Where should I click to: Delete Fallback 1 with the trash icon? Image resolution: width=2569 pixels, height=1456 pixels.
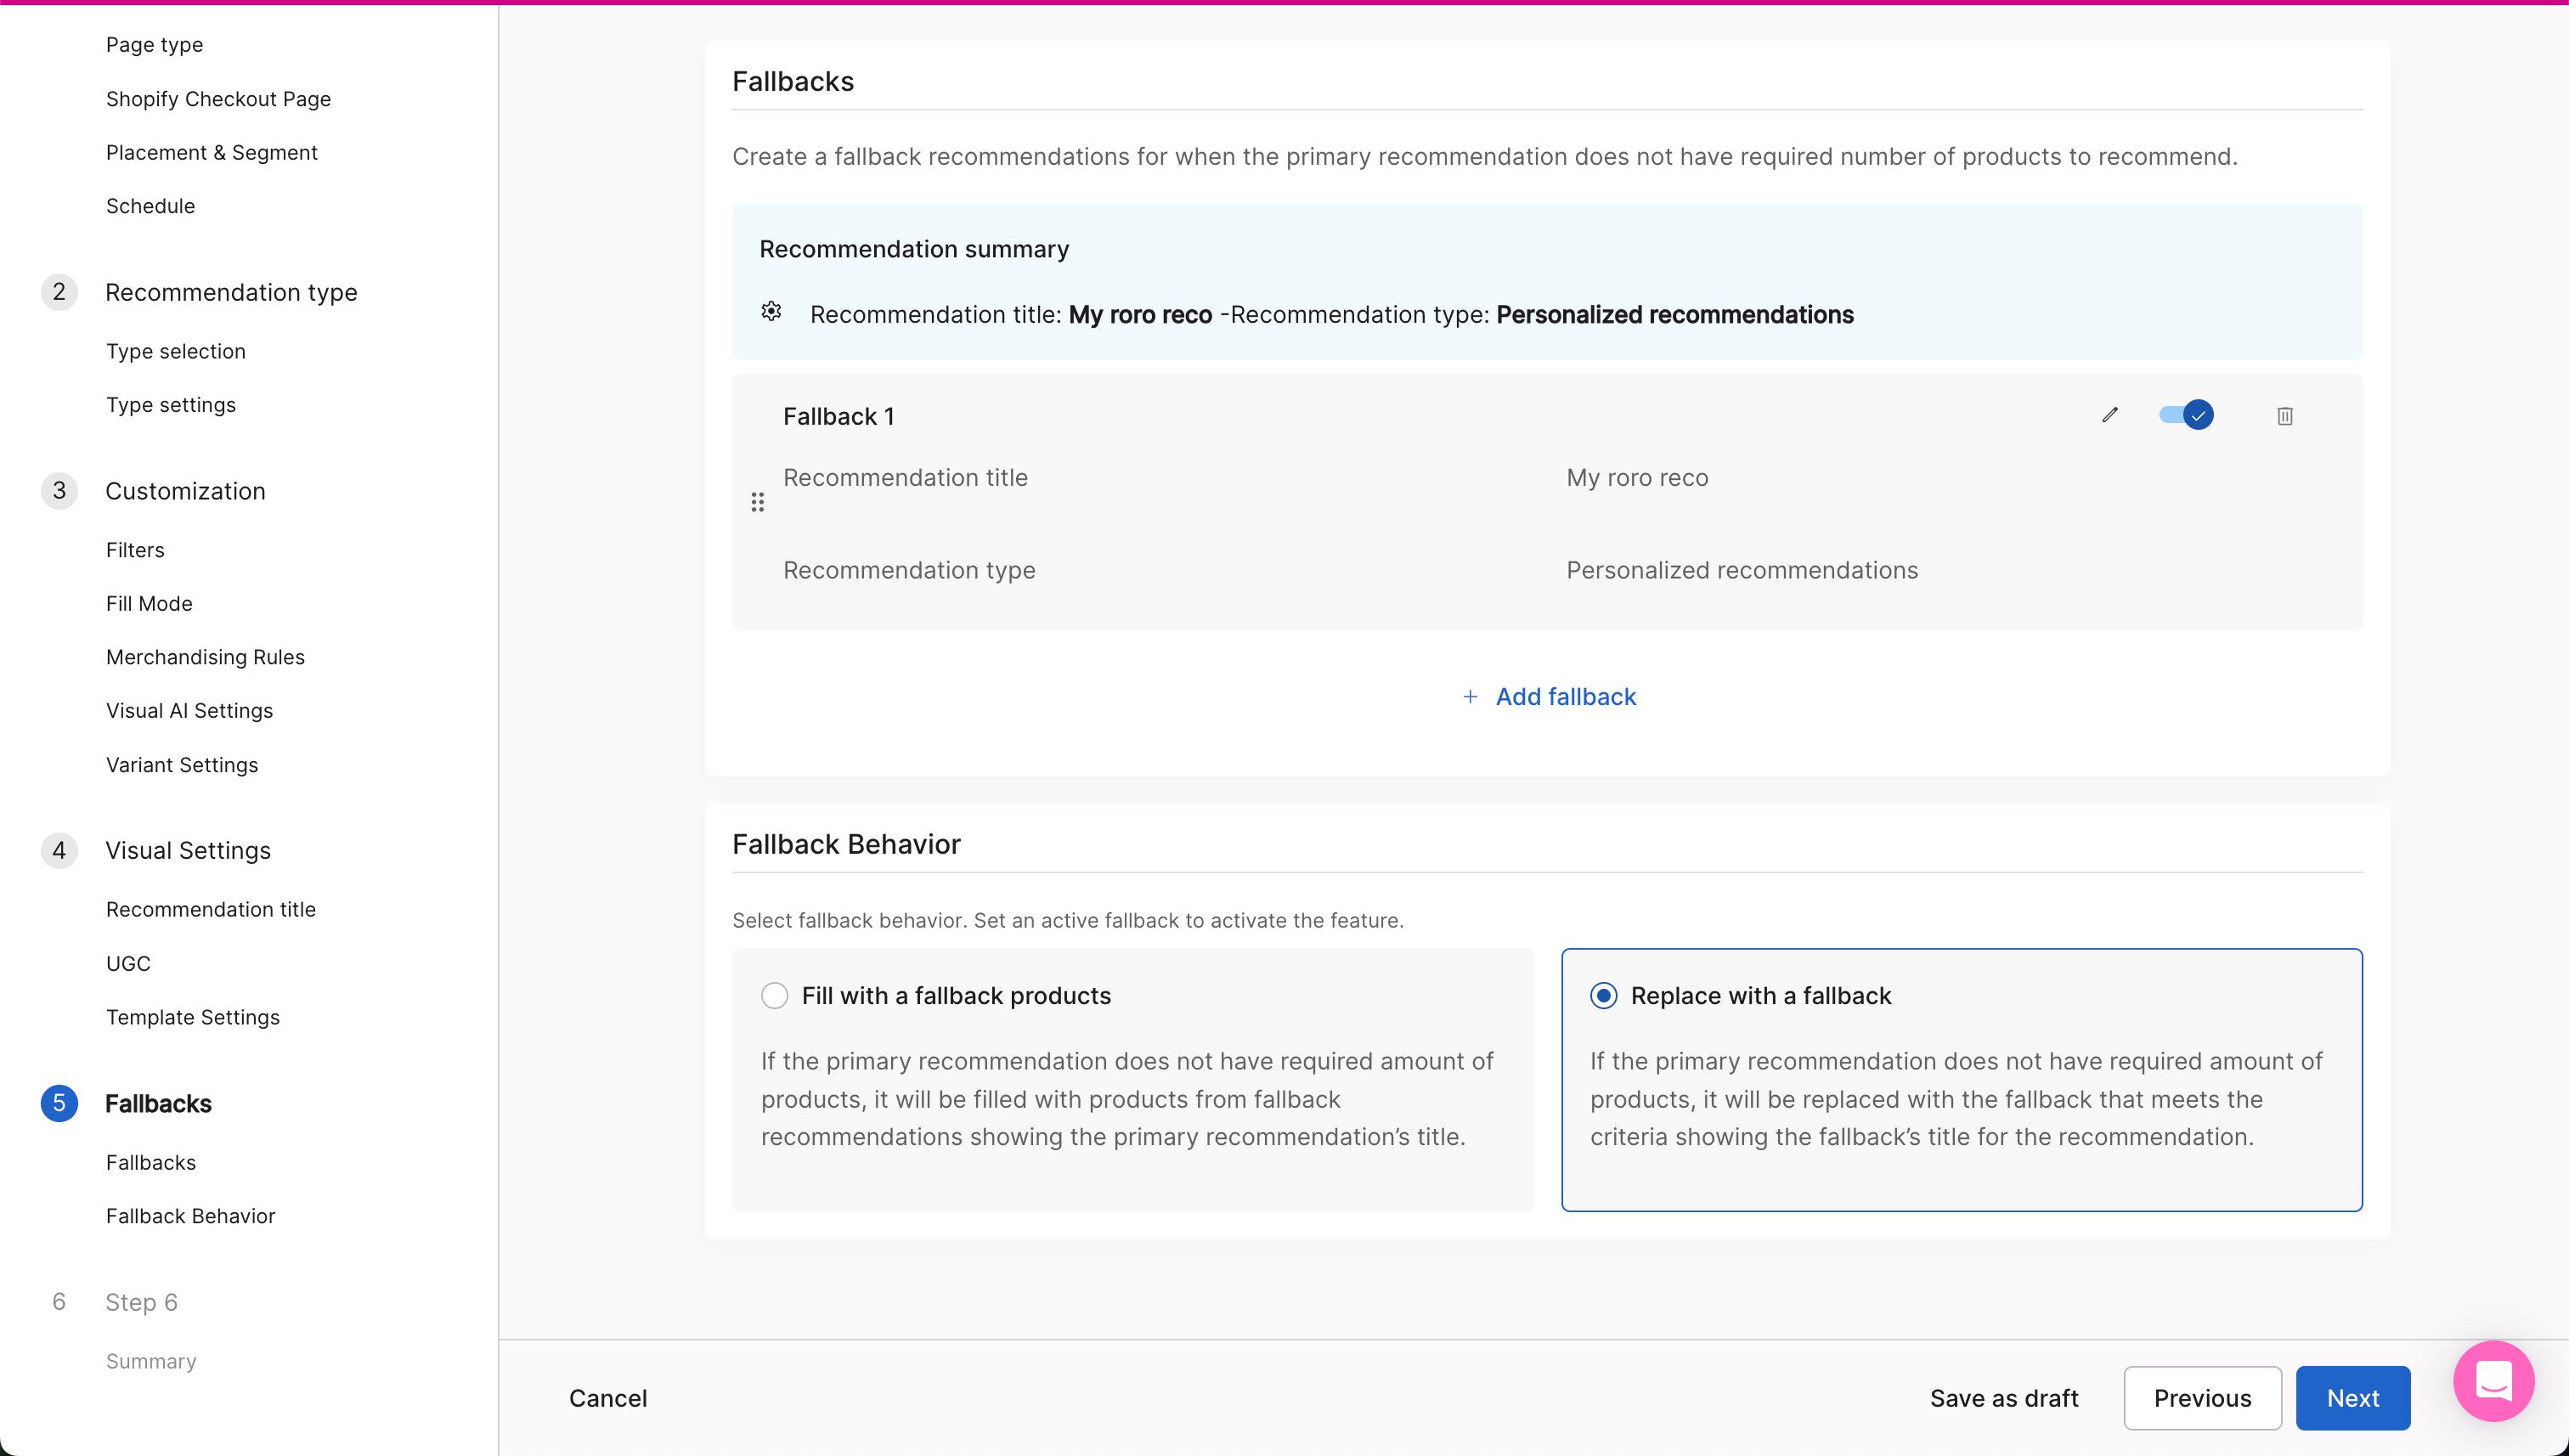2284,415
